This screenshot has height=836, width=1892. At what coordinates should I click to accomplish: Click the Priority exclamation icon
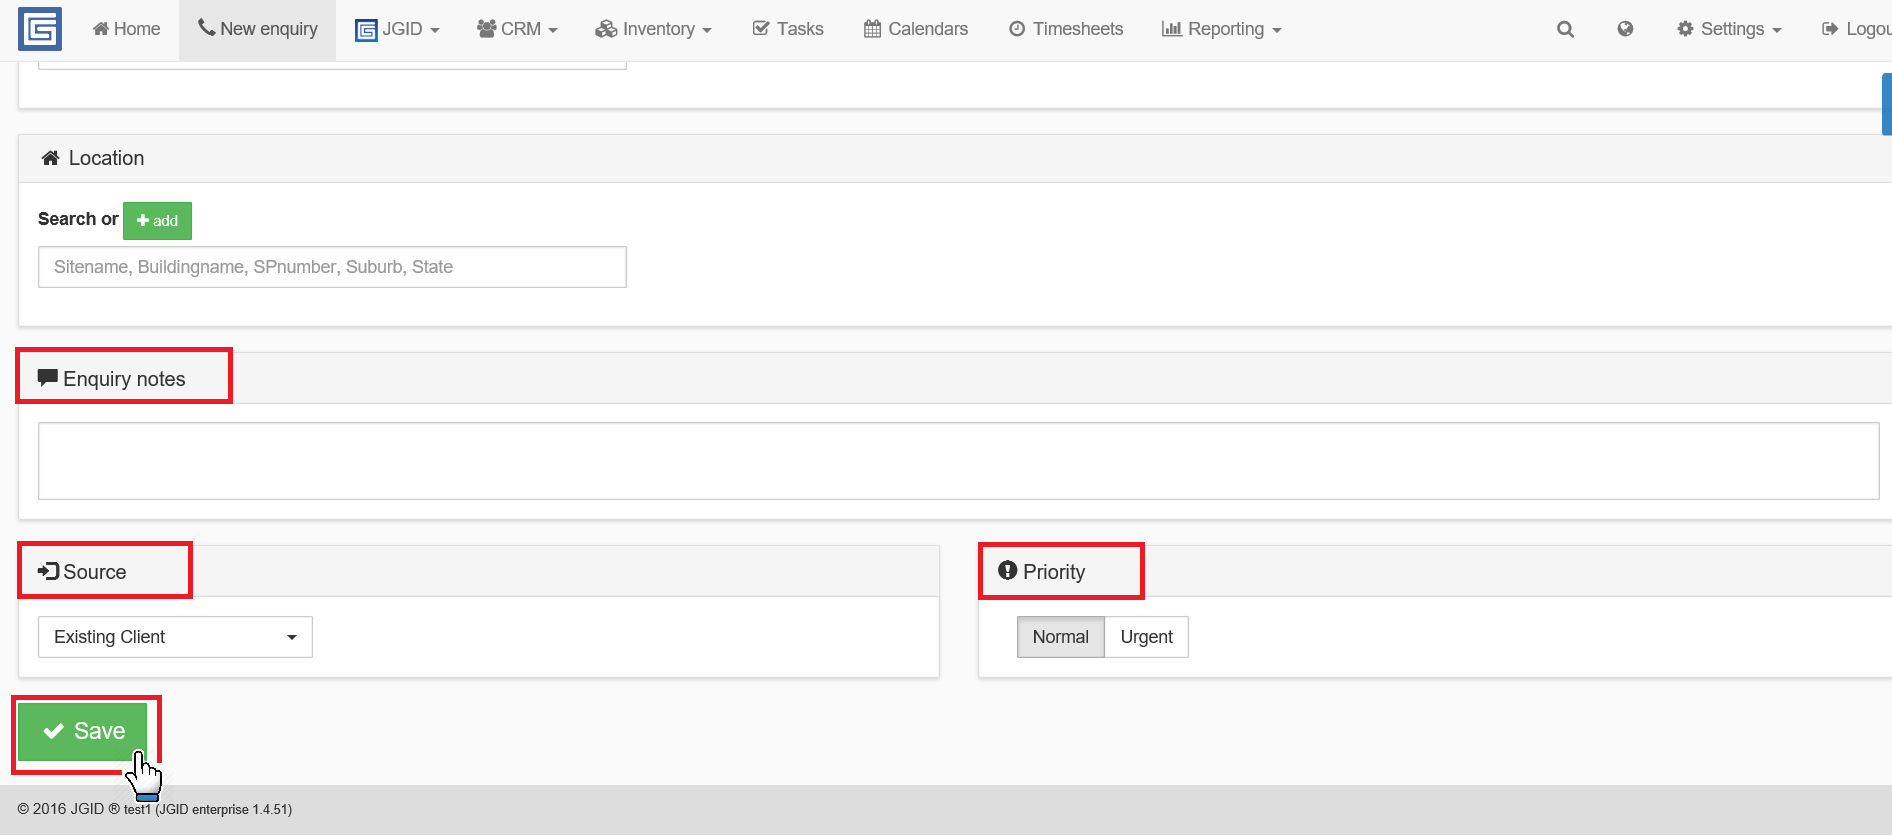click(x=1007, y=570)
